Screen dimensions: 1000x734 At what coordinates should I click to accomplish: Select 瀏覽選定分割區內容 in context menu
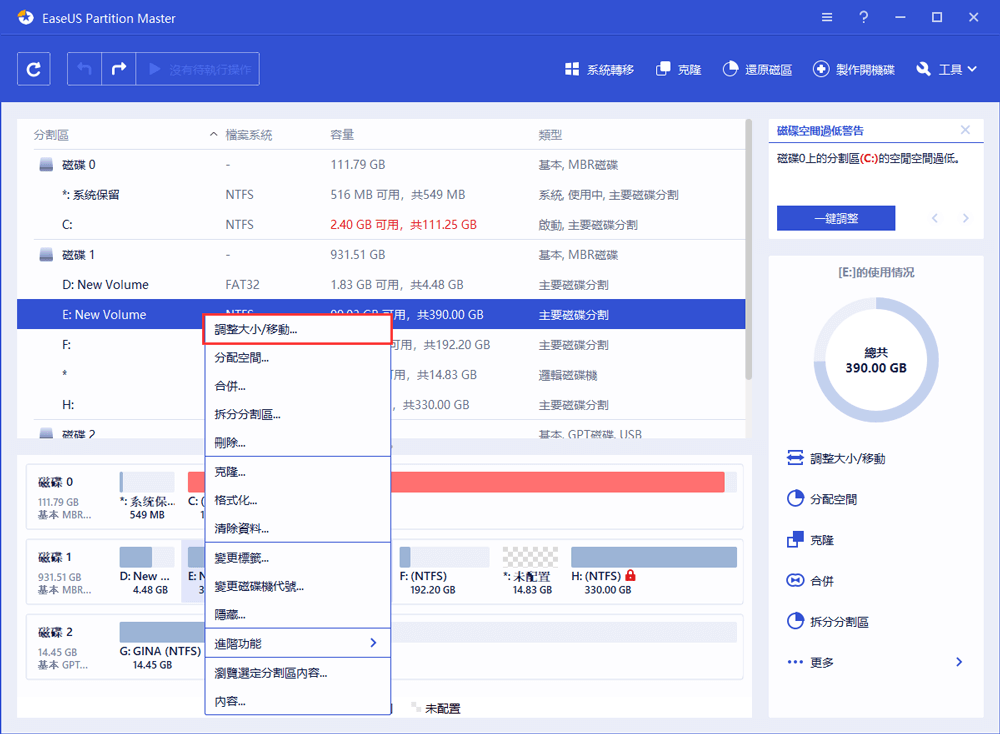[x=297, y=673]
